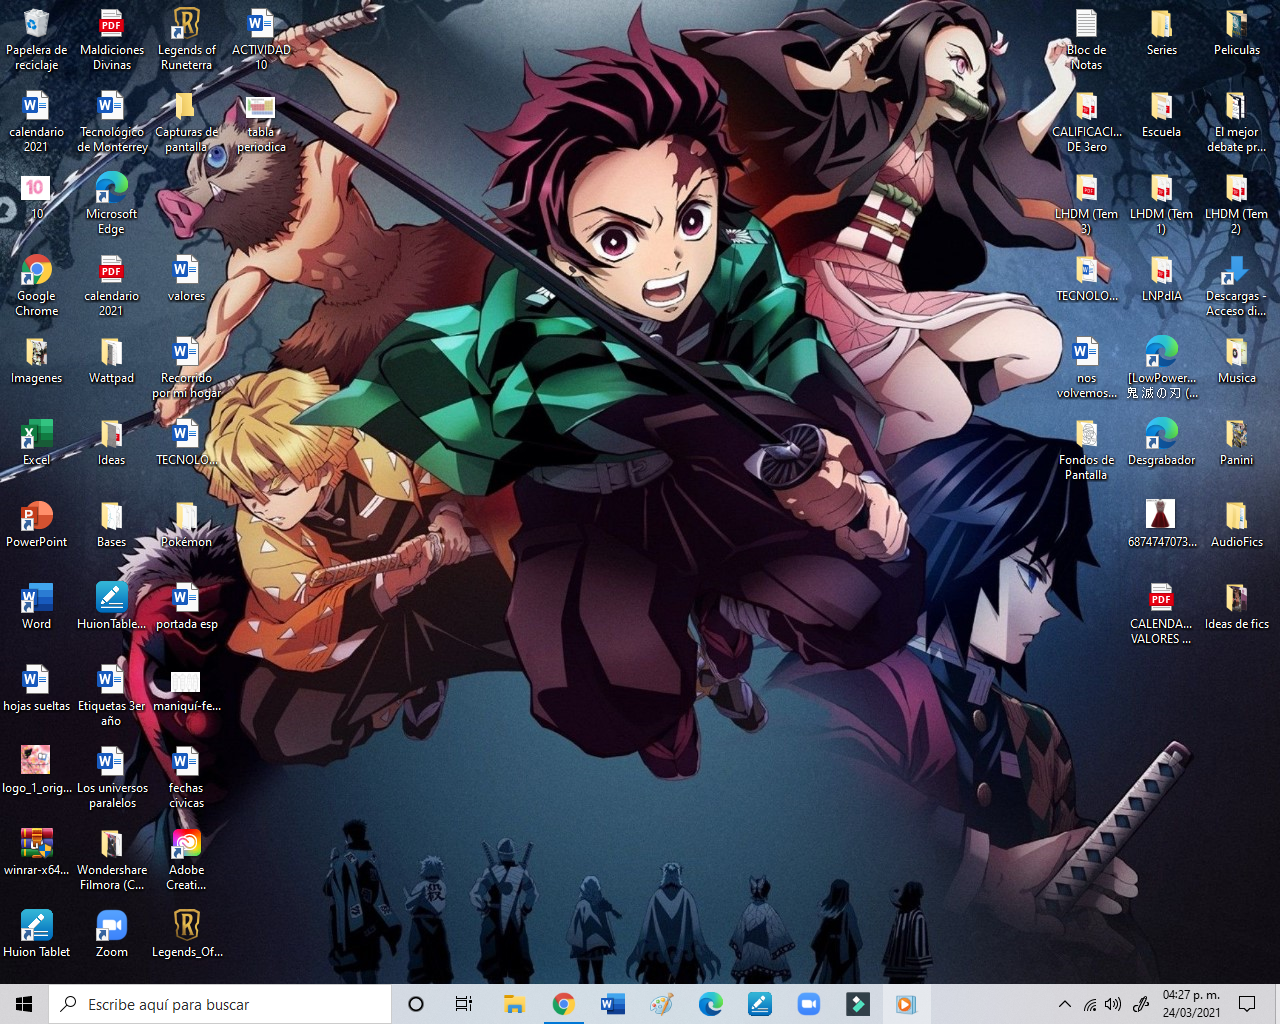
Task: Open Desgrabador Edge shortcut
Action: pos(1161,442)
